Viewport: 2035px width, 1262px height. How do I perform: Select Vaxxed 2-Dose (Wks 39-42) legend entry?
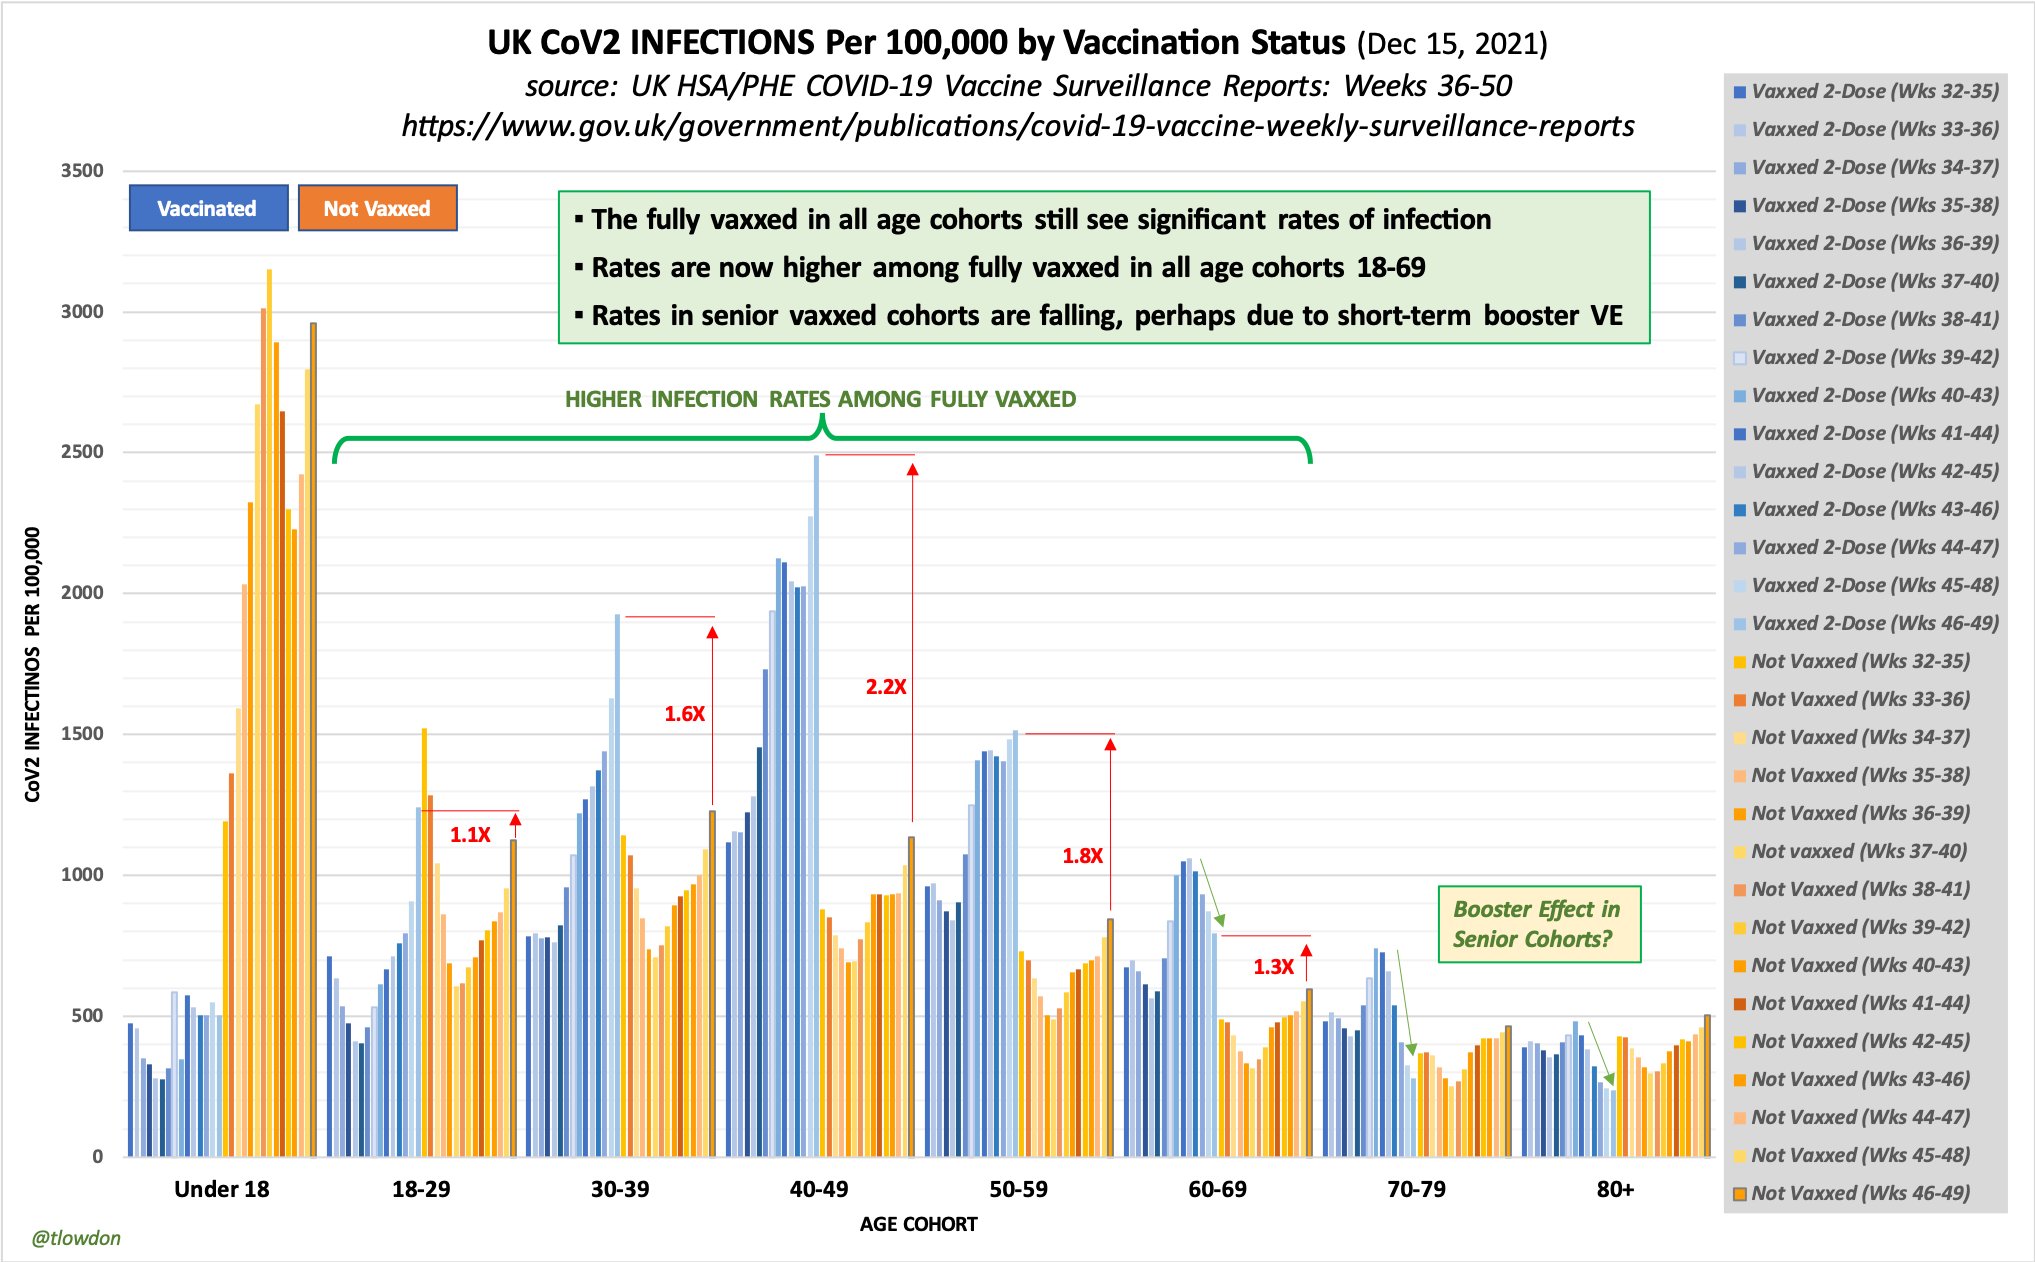point(1874,357)
